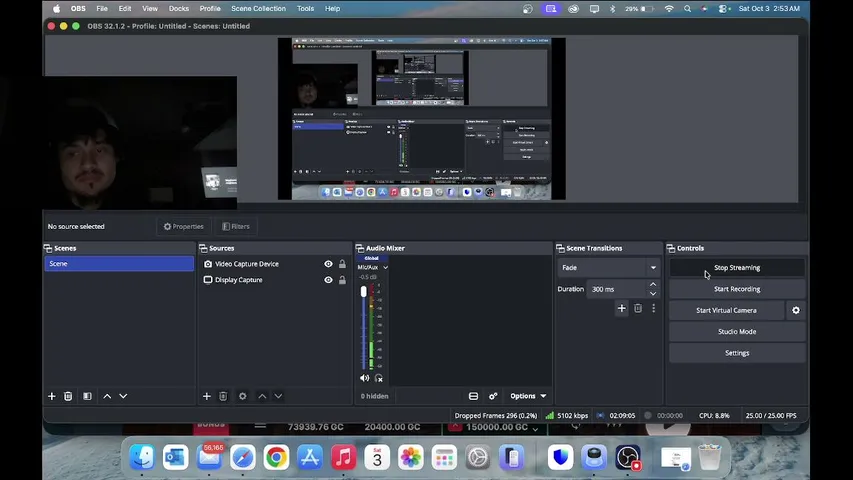853x480 pixels.
Task: Toggle Mic/Aux audio monitoring headphone icon
Action: click(x=379, y=378)
